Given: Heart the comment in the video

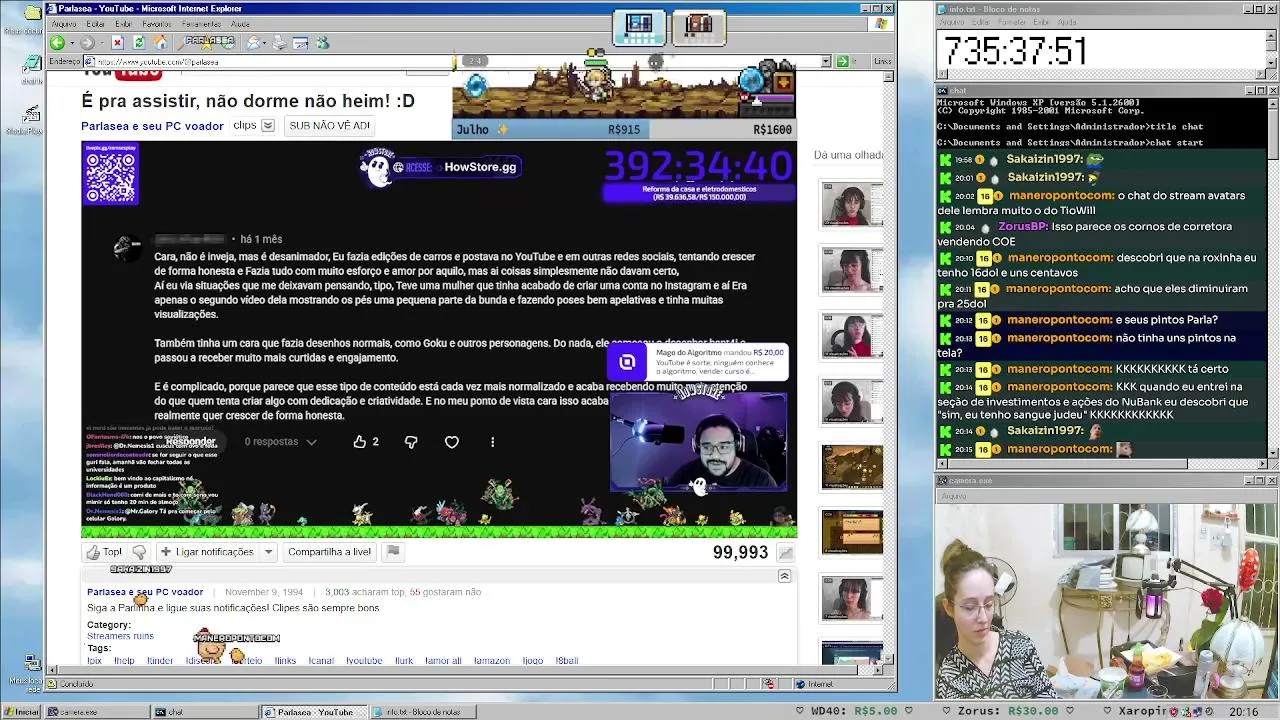Looking at the screenshot, I should pyautogui.click(x=452, y=442).
